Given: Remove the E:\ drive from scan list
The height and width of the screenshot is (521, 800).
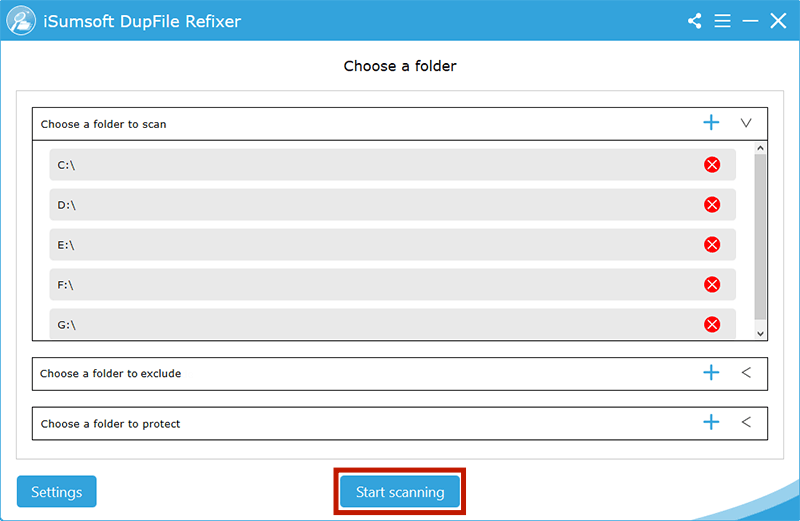Looking at the screenshot, I should coord(712,244).
